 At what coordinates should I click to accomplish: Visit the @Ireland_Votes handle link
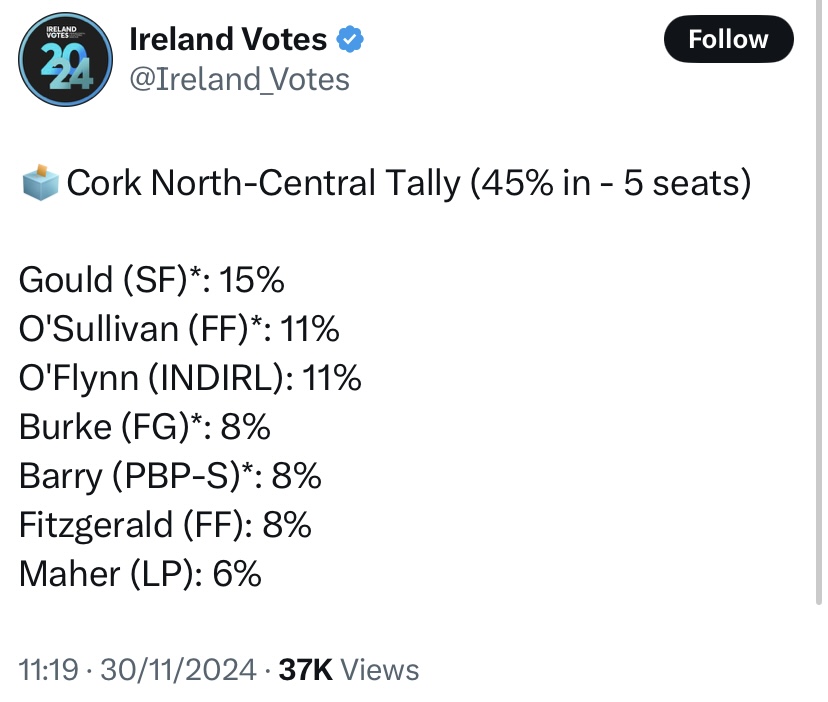point(240,78)
